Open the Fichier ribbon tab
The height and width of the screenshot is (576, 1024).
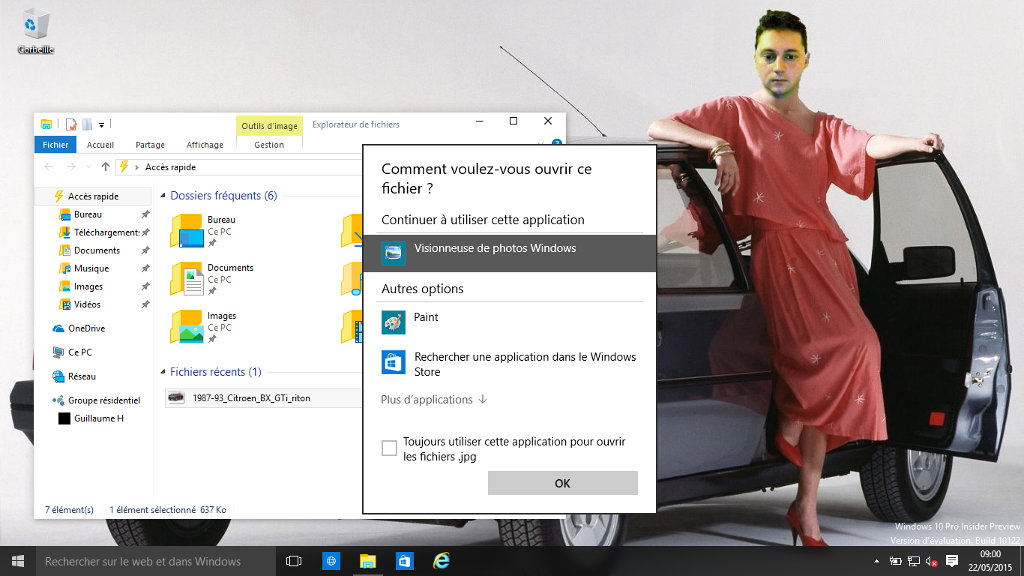coord(55,145)
